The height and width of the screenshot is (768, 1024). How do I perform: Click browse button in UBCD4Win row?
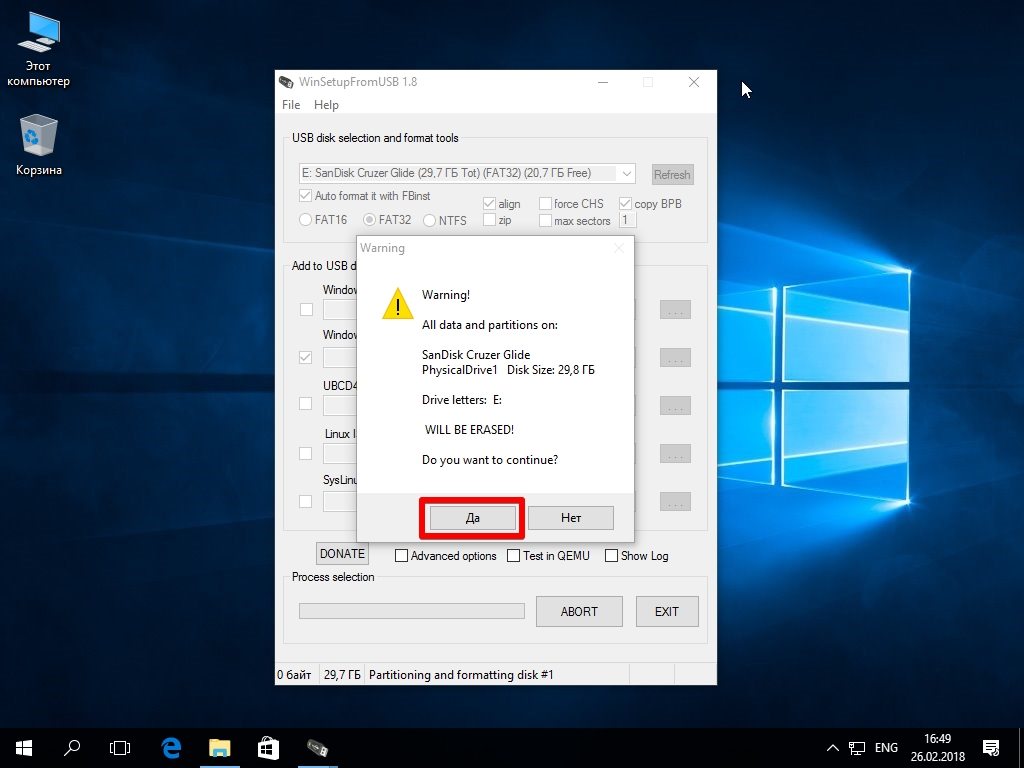coord(675,406)
